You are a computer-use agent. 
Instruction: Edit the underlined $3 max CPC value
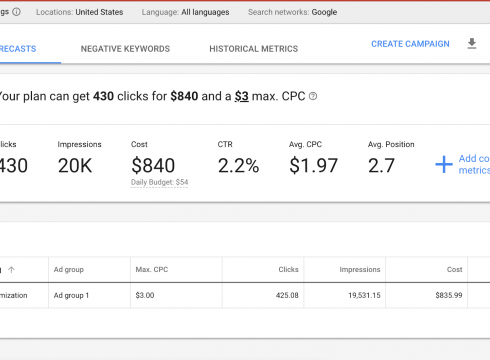pyautogui.click(x=242, y=96)
